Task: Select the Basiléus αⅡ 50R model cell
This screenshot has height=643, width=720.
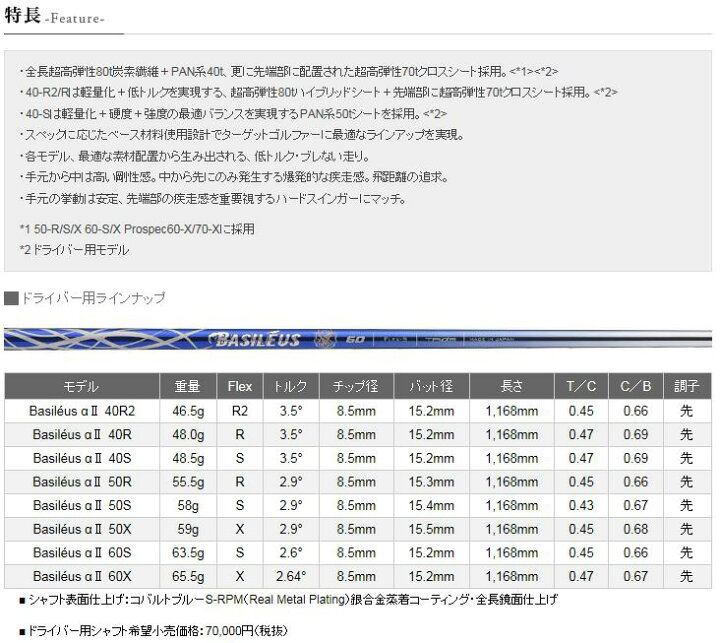Action: point(82,482)
